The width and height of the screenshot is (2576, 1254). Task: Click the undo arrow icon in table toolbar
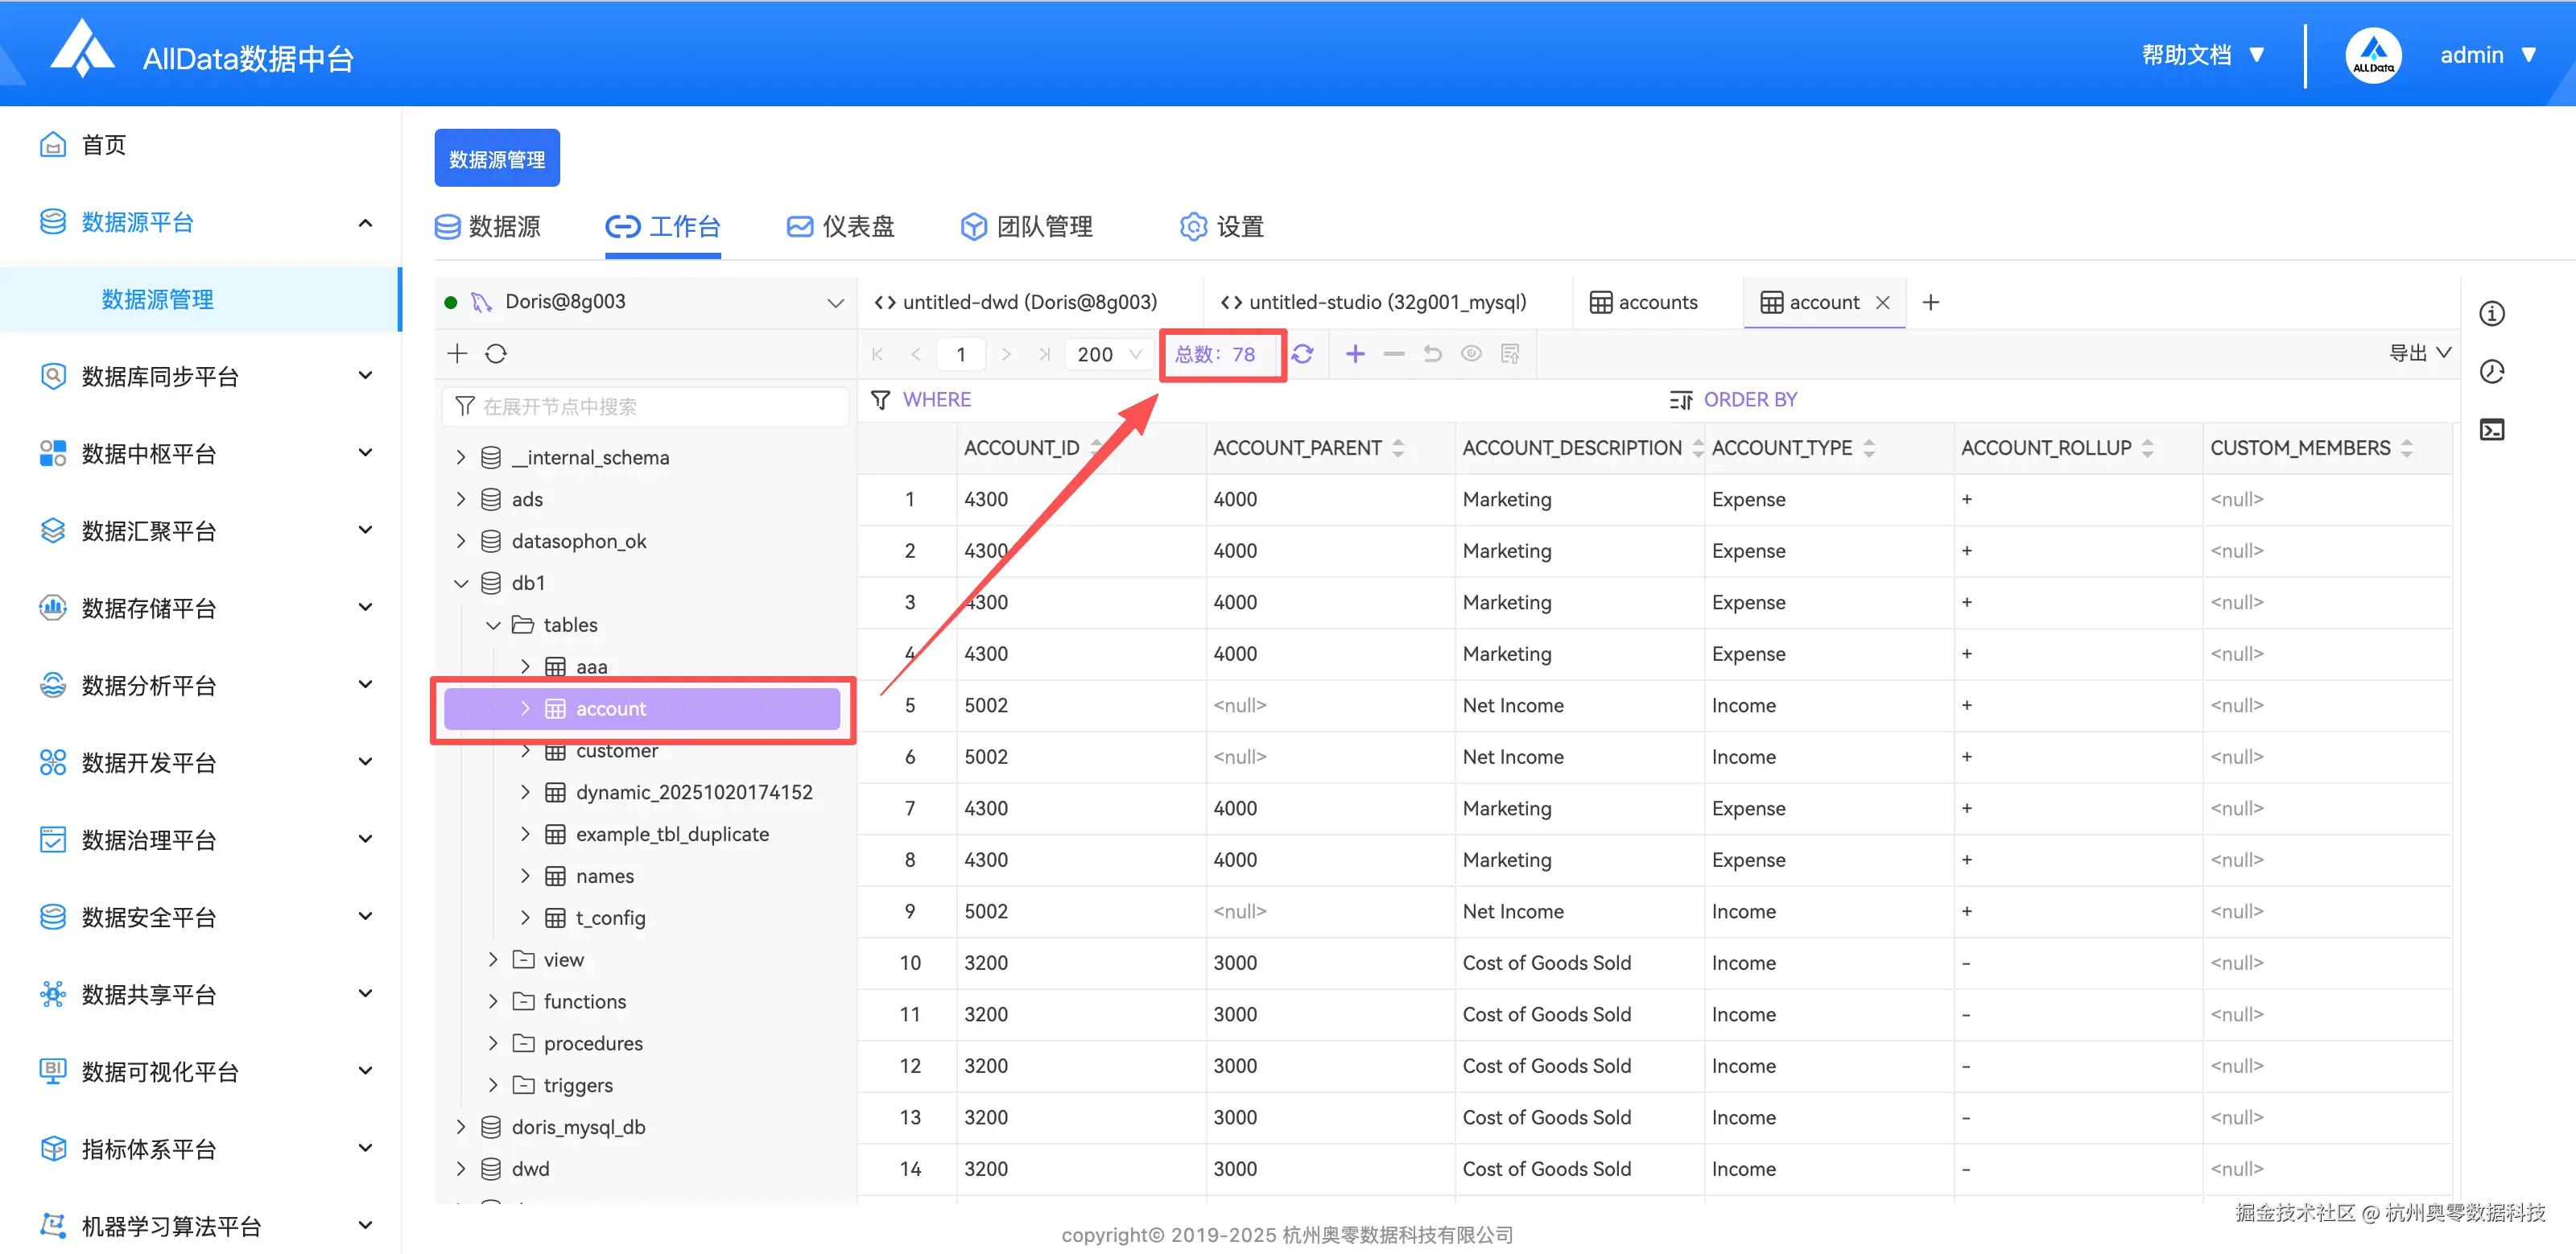1432,354
